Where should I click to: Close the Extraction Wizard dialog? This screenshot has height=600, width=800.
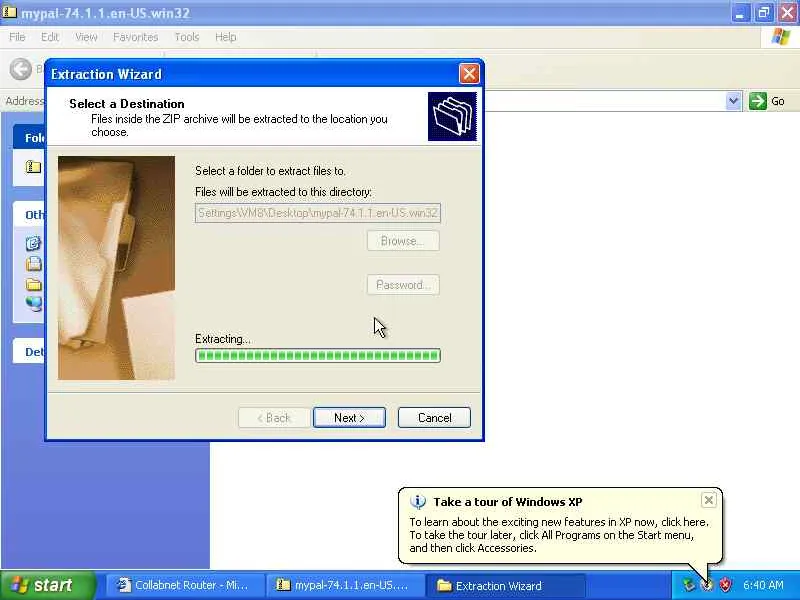(x=469, y=73)
